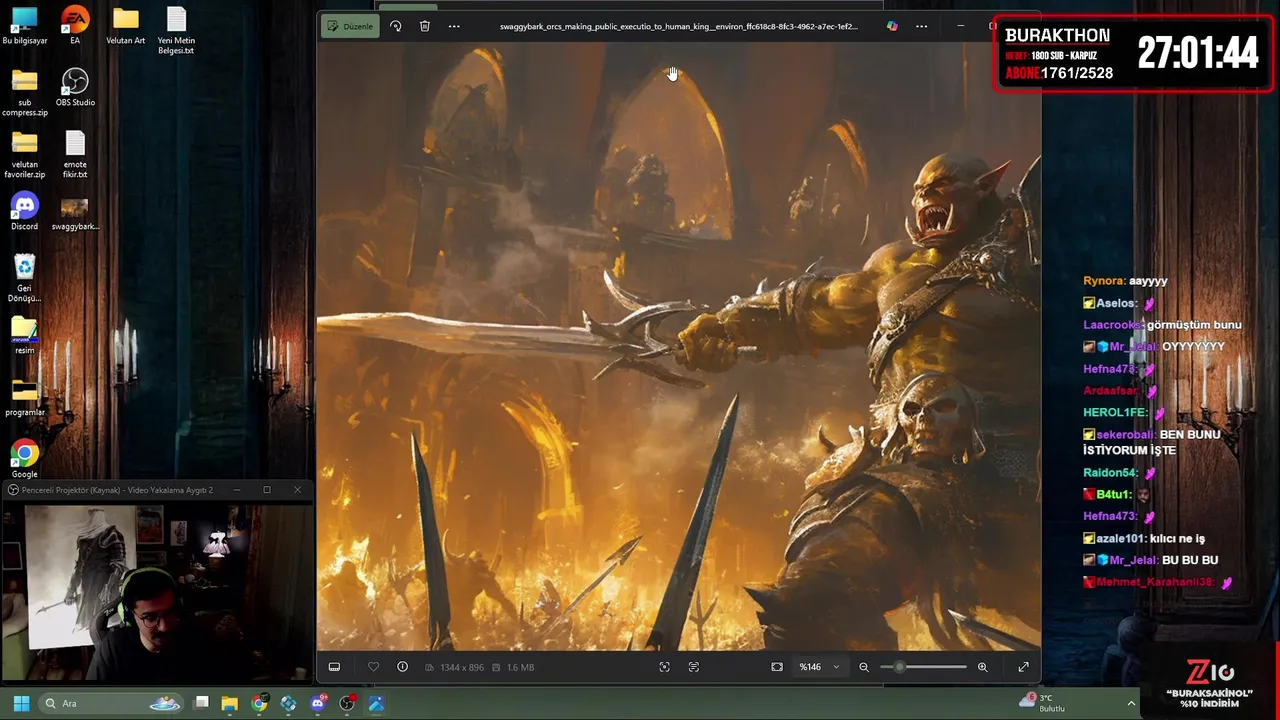Viewport: 1280px width, 720px height.
Task: Open the blue hexagon app on the taskbar
Action: [x=288, y=703]
